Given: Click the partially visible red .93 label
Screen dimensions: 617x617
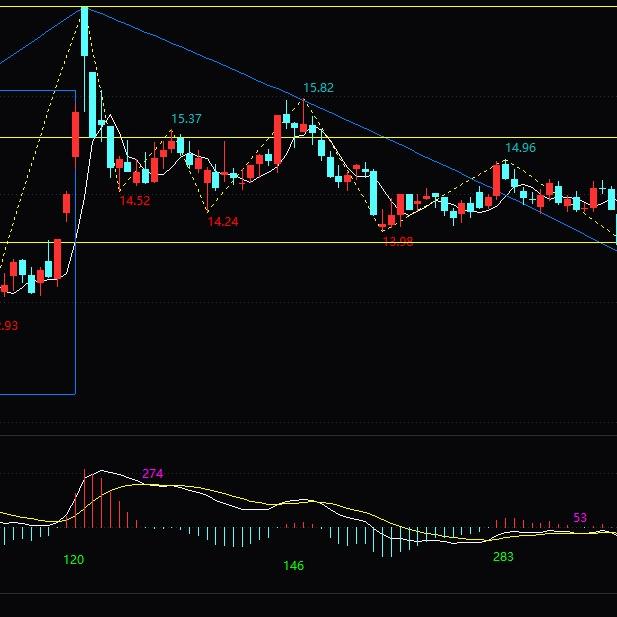Looking at the screenshot, I should pos(9,326).
